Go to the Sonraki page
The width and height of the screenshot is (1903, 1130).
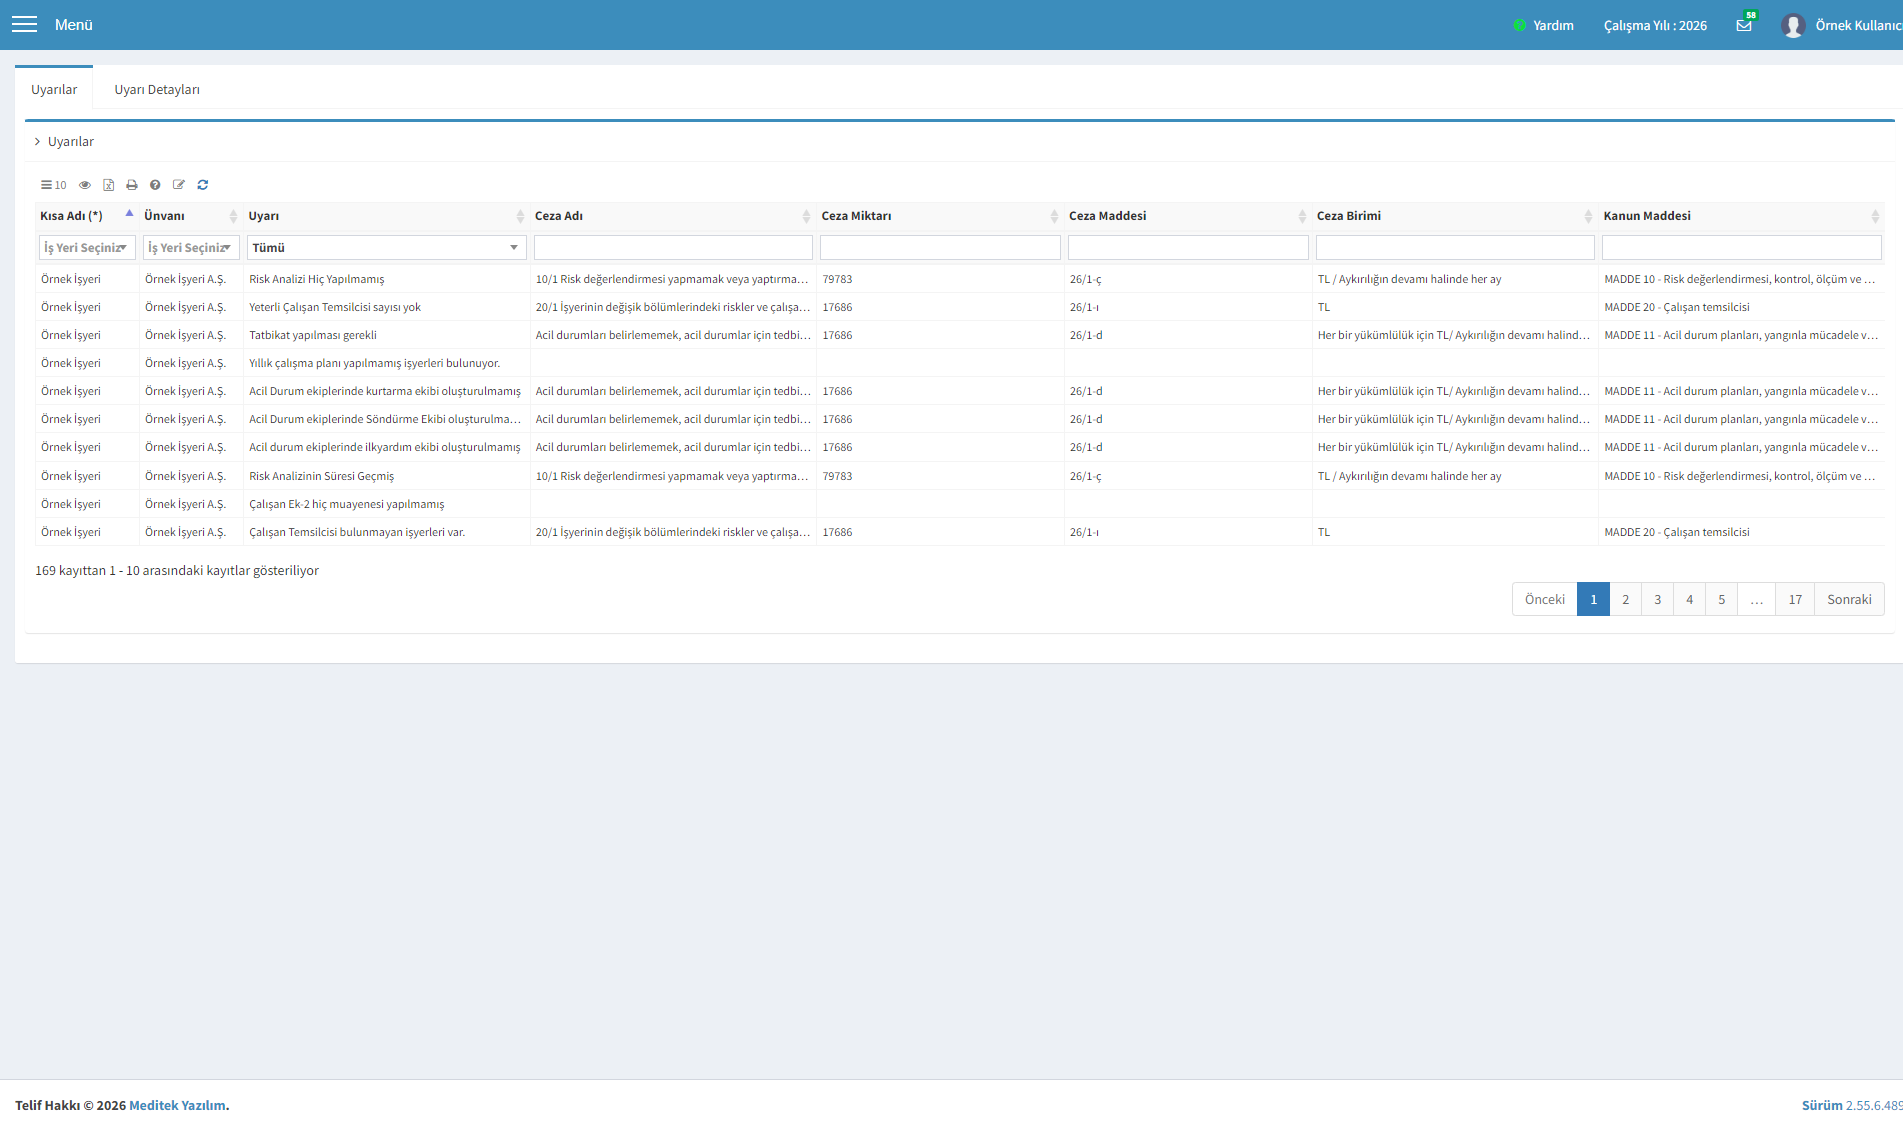(1849, 599)
